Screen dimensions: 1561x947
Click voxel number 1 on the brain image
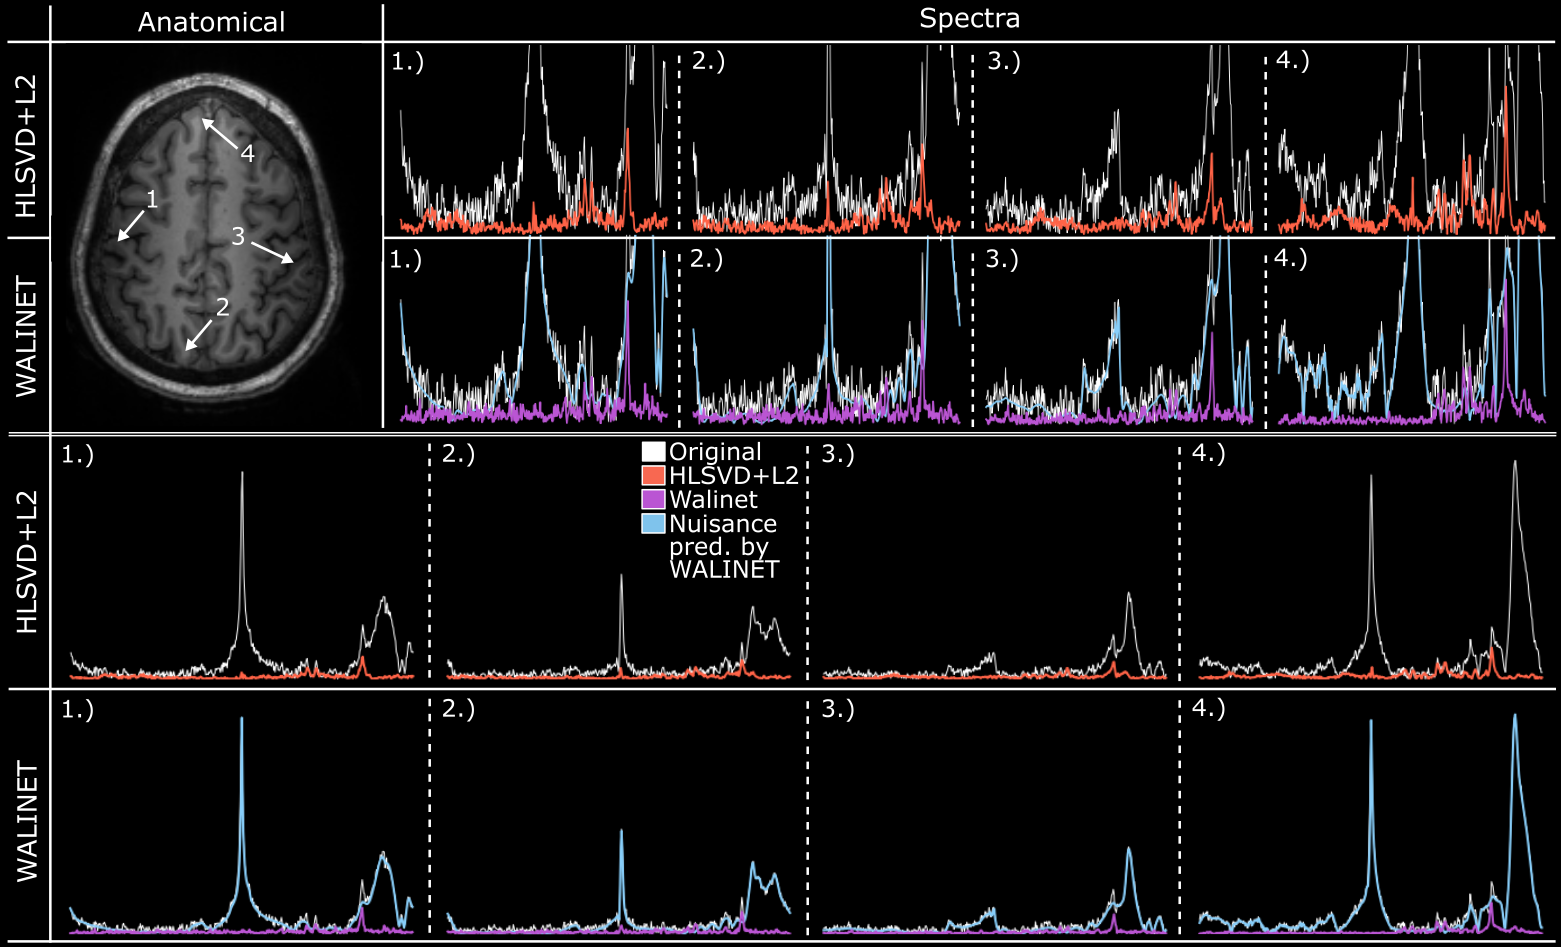pos(152,200)
